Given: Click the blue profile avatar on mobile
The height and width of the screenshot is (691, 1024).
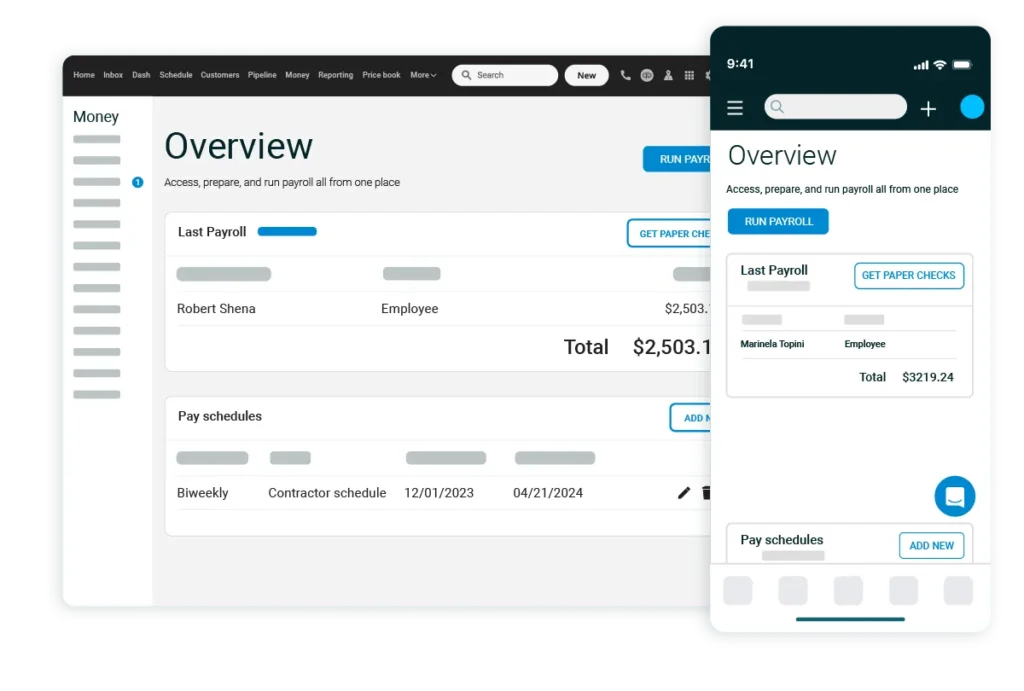Looking at the screenshot, I should tap(972, 108).
